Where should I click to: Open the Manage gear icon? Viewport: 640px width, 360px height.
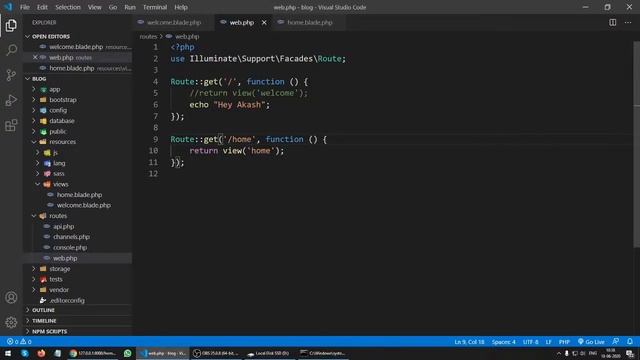(x=11, y=322)
